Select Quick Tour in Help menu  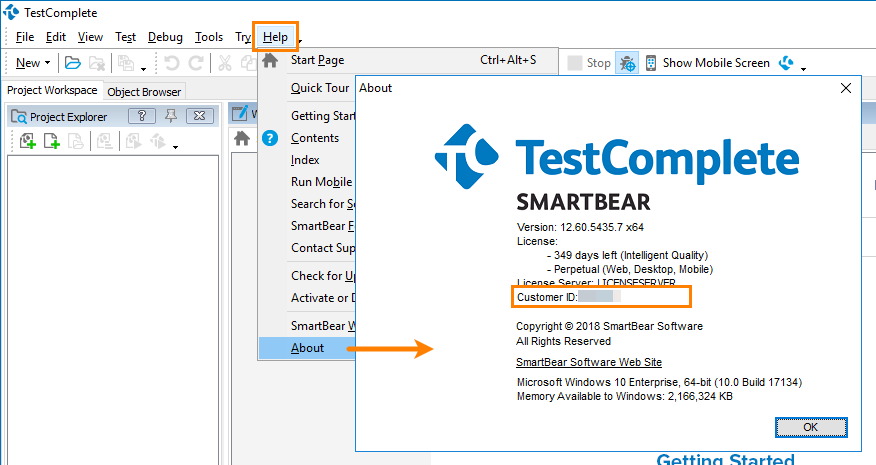point(320,88)
